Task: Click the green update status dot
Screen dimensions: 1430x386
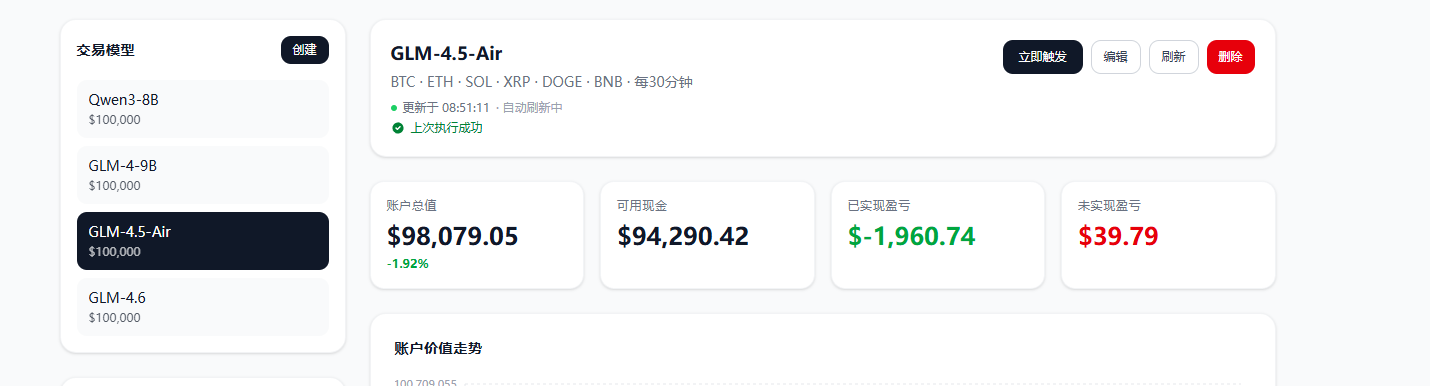Action: 394,108
